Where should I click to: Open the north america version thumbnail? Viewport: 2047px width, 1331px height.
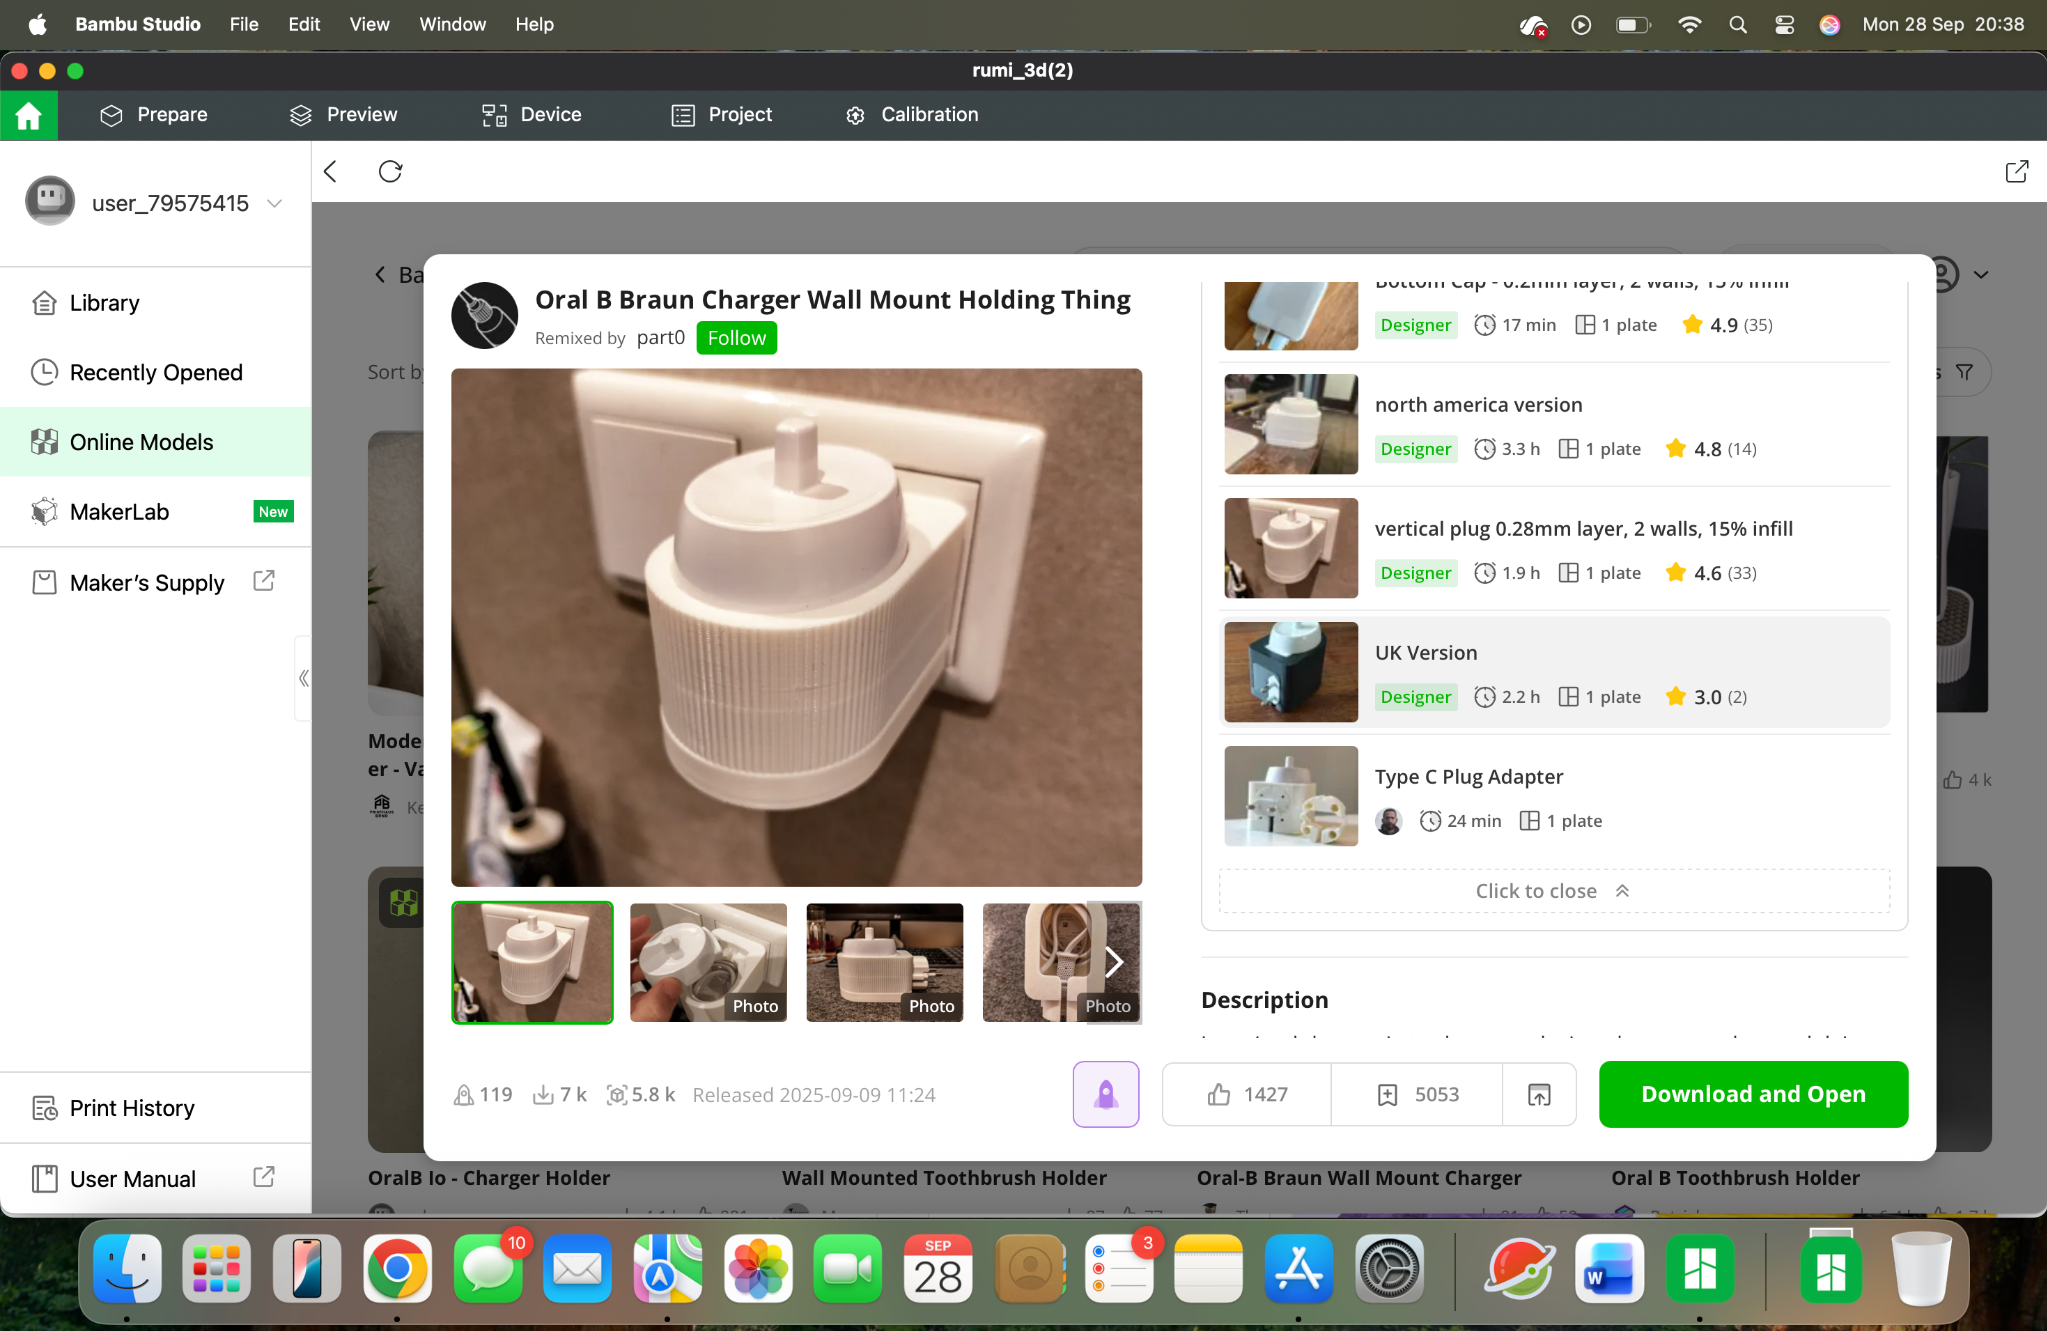tap(1291, 424)
